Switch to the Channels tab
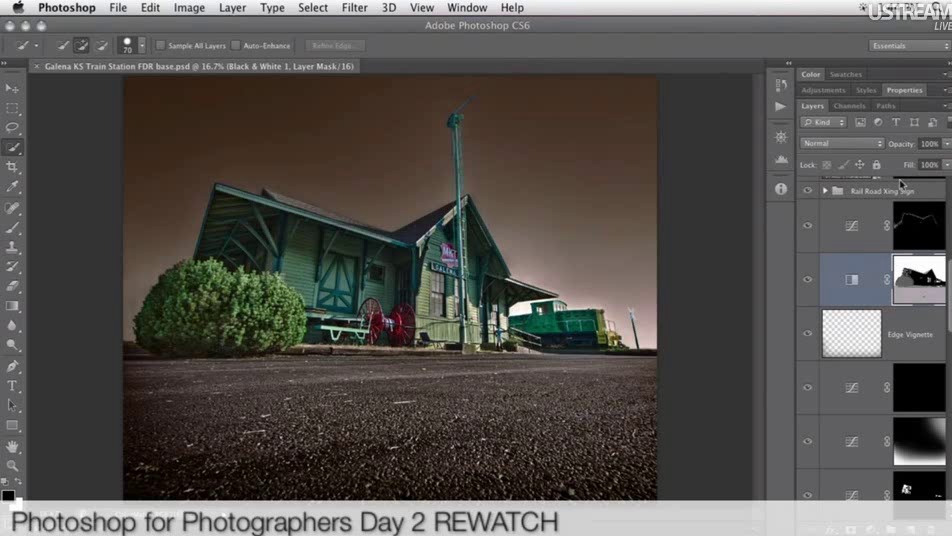Screen dimensions: 952x536 click(x=849, y=106)
